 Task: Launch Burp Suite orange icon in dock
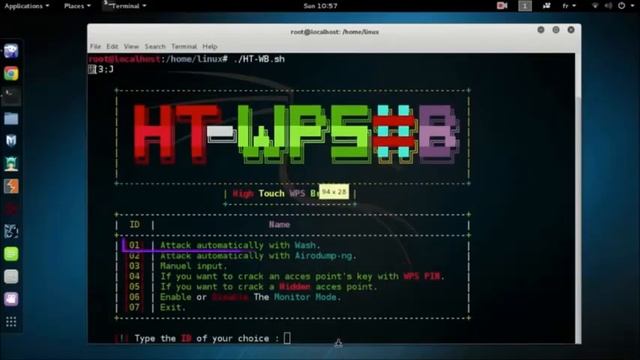point(11,187)
